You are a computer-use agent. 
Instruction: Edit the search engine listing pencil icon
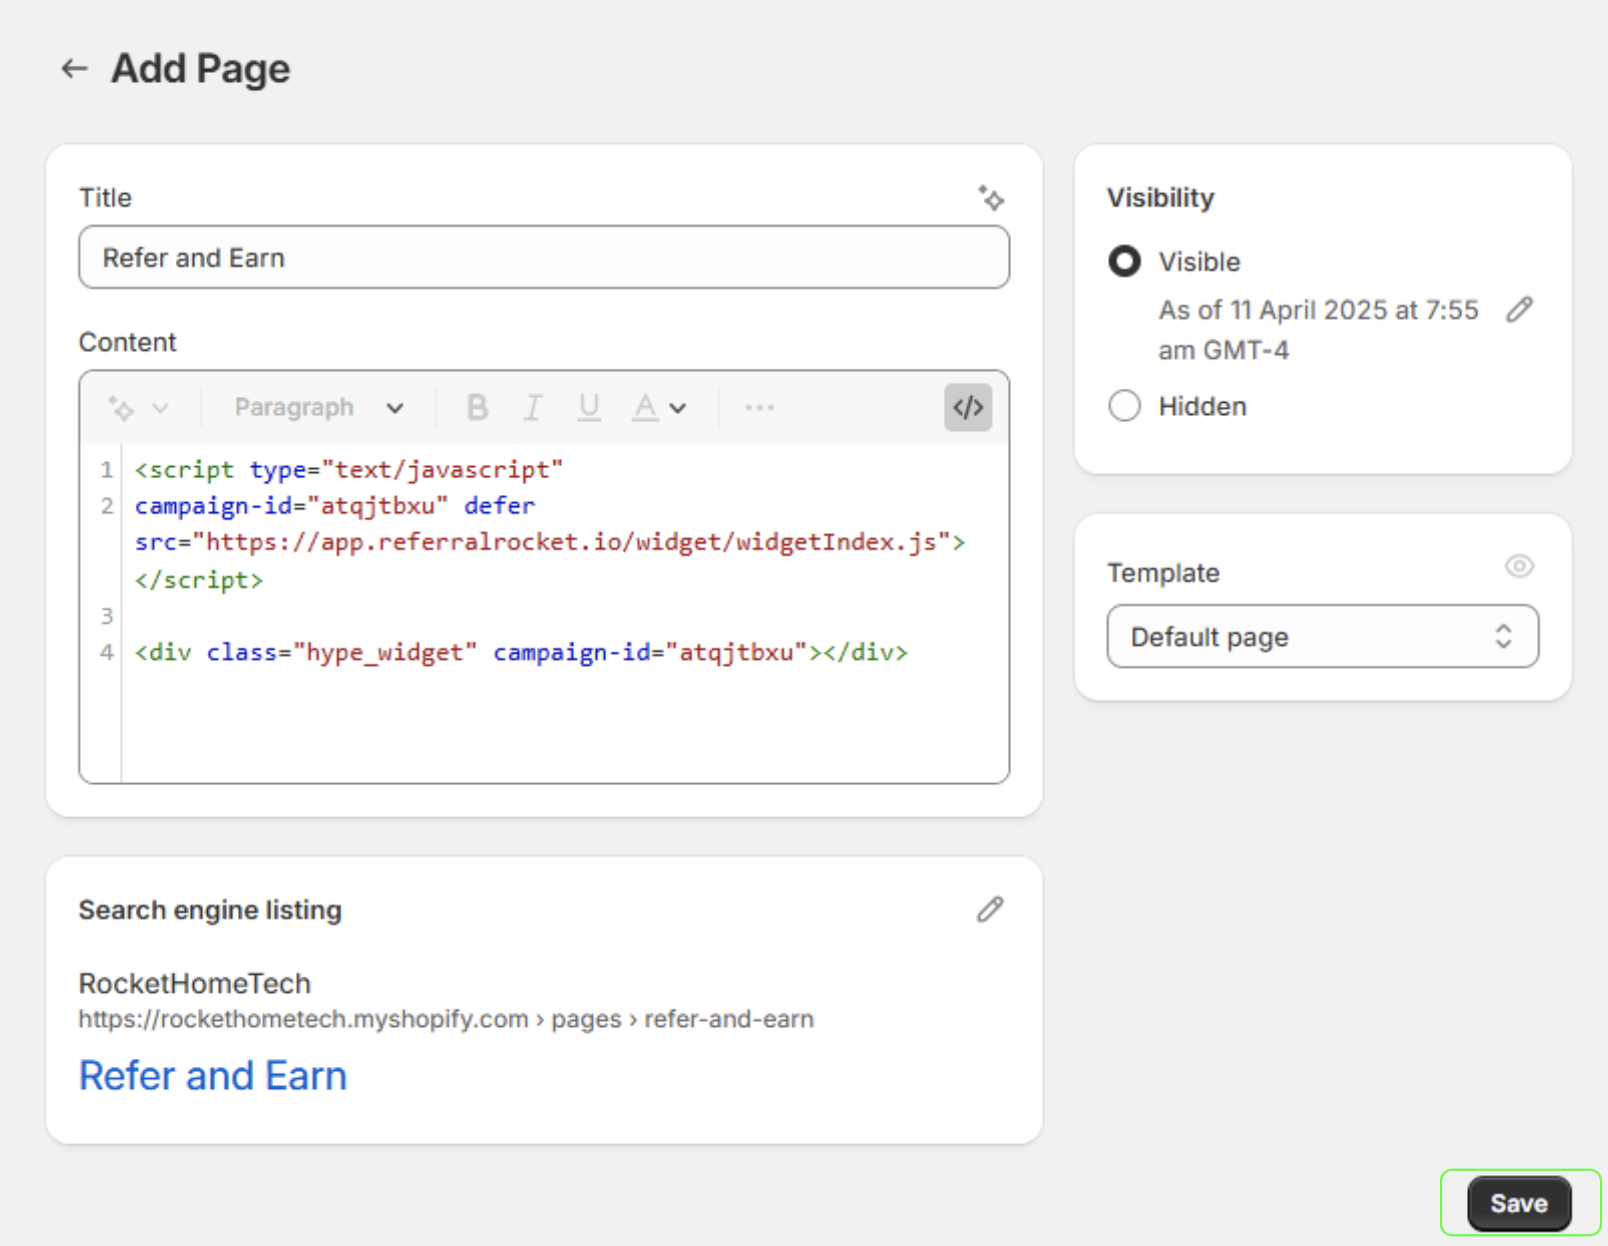[x=990, y=909]
